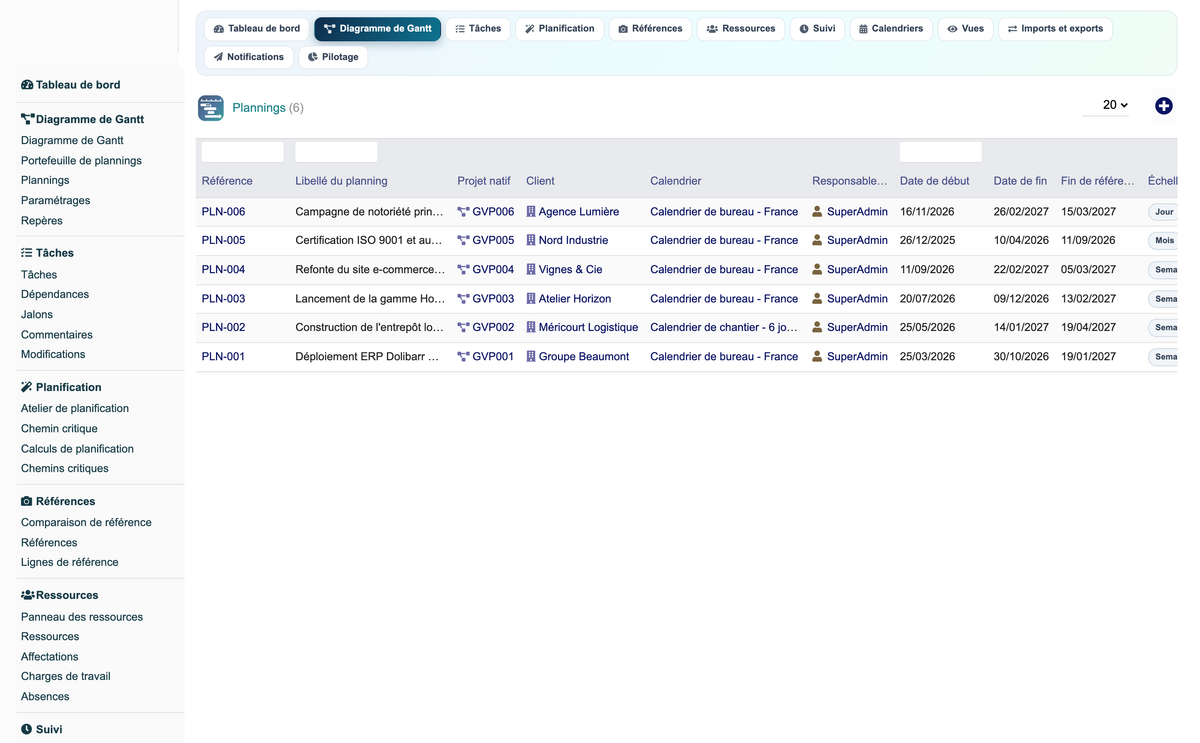Click the Jour scale badge in PLN-006 row
Screen dimensions: 1200x743
click(x=1163, y=212)
